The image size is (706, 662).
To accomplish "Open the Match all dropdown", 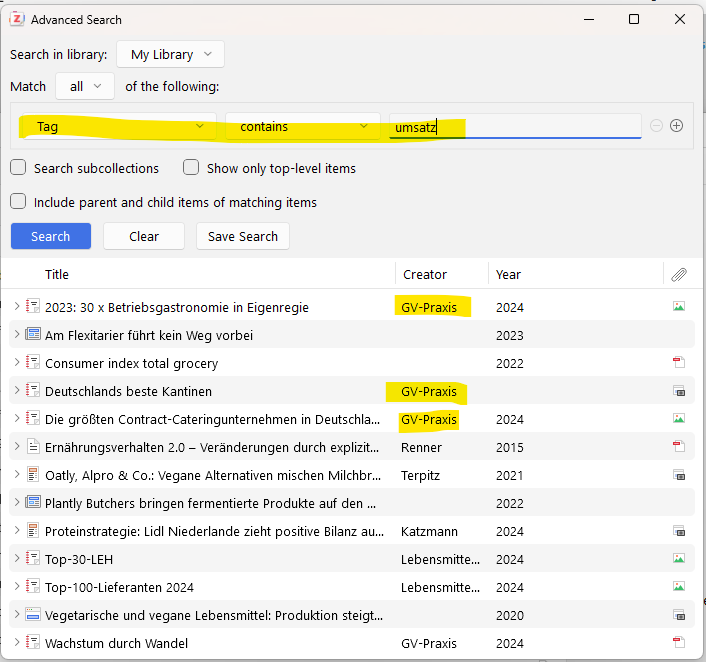I will (85, 86).
